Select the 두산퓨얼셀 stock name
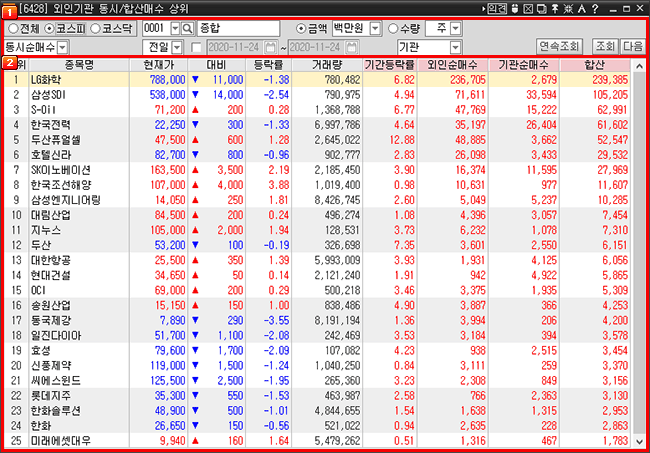650x453 pixels. click(x=56, y=140)
